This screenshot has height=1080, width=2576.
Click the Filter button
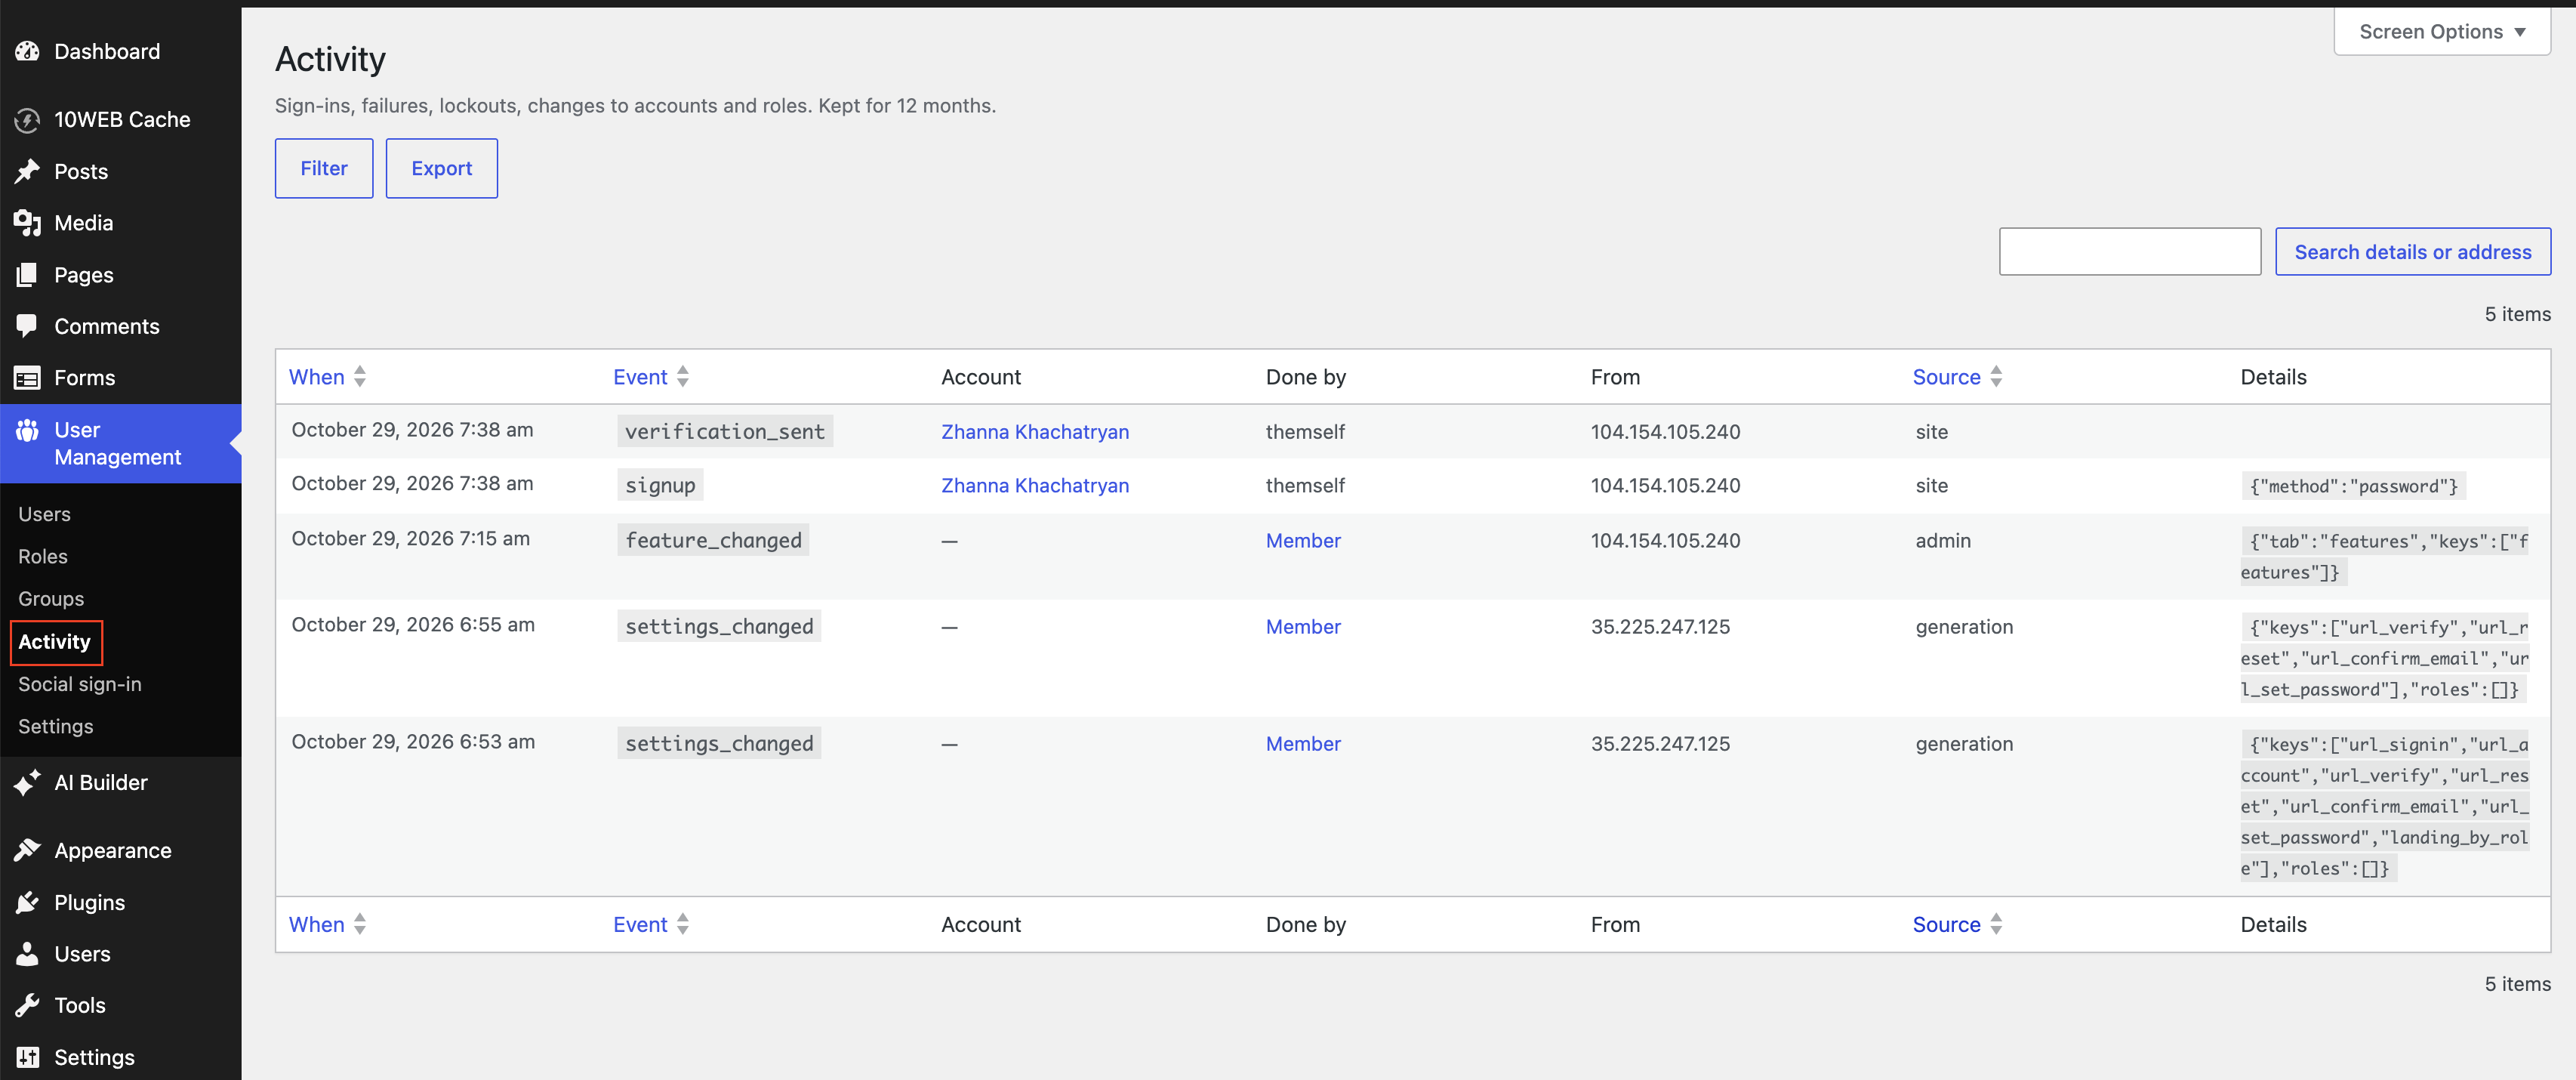[x=324, y=168]
